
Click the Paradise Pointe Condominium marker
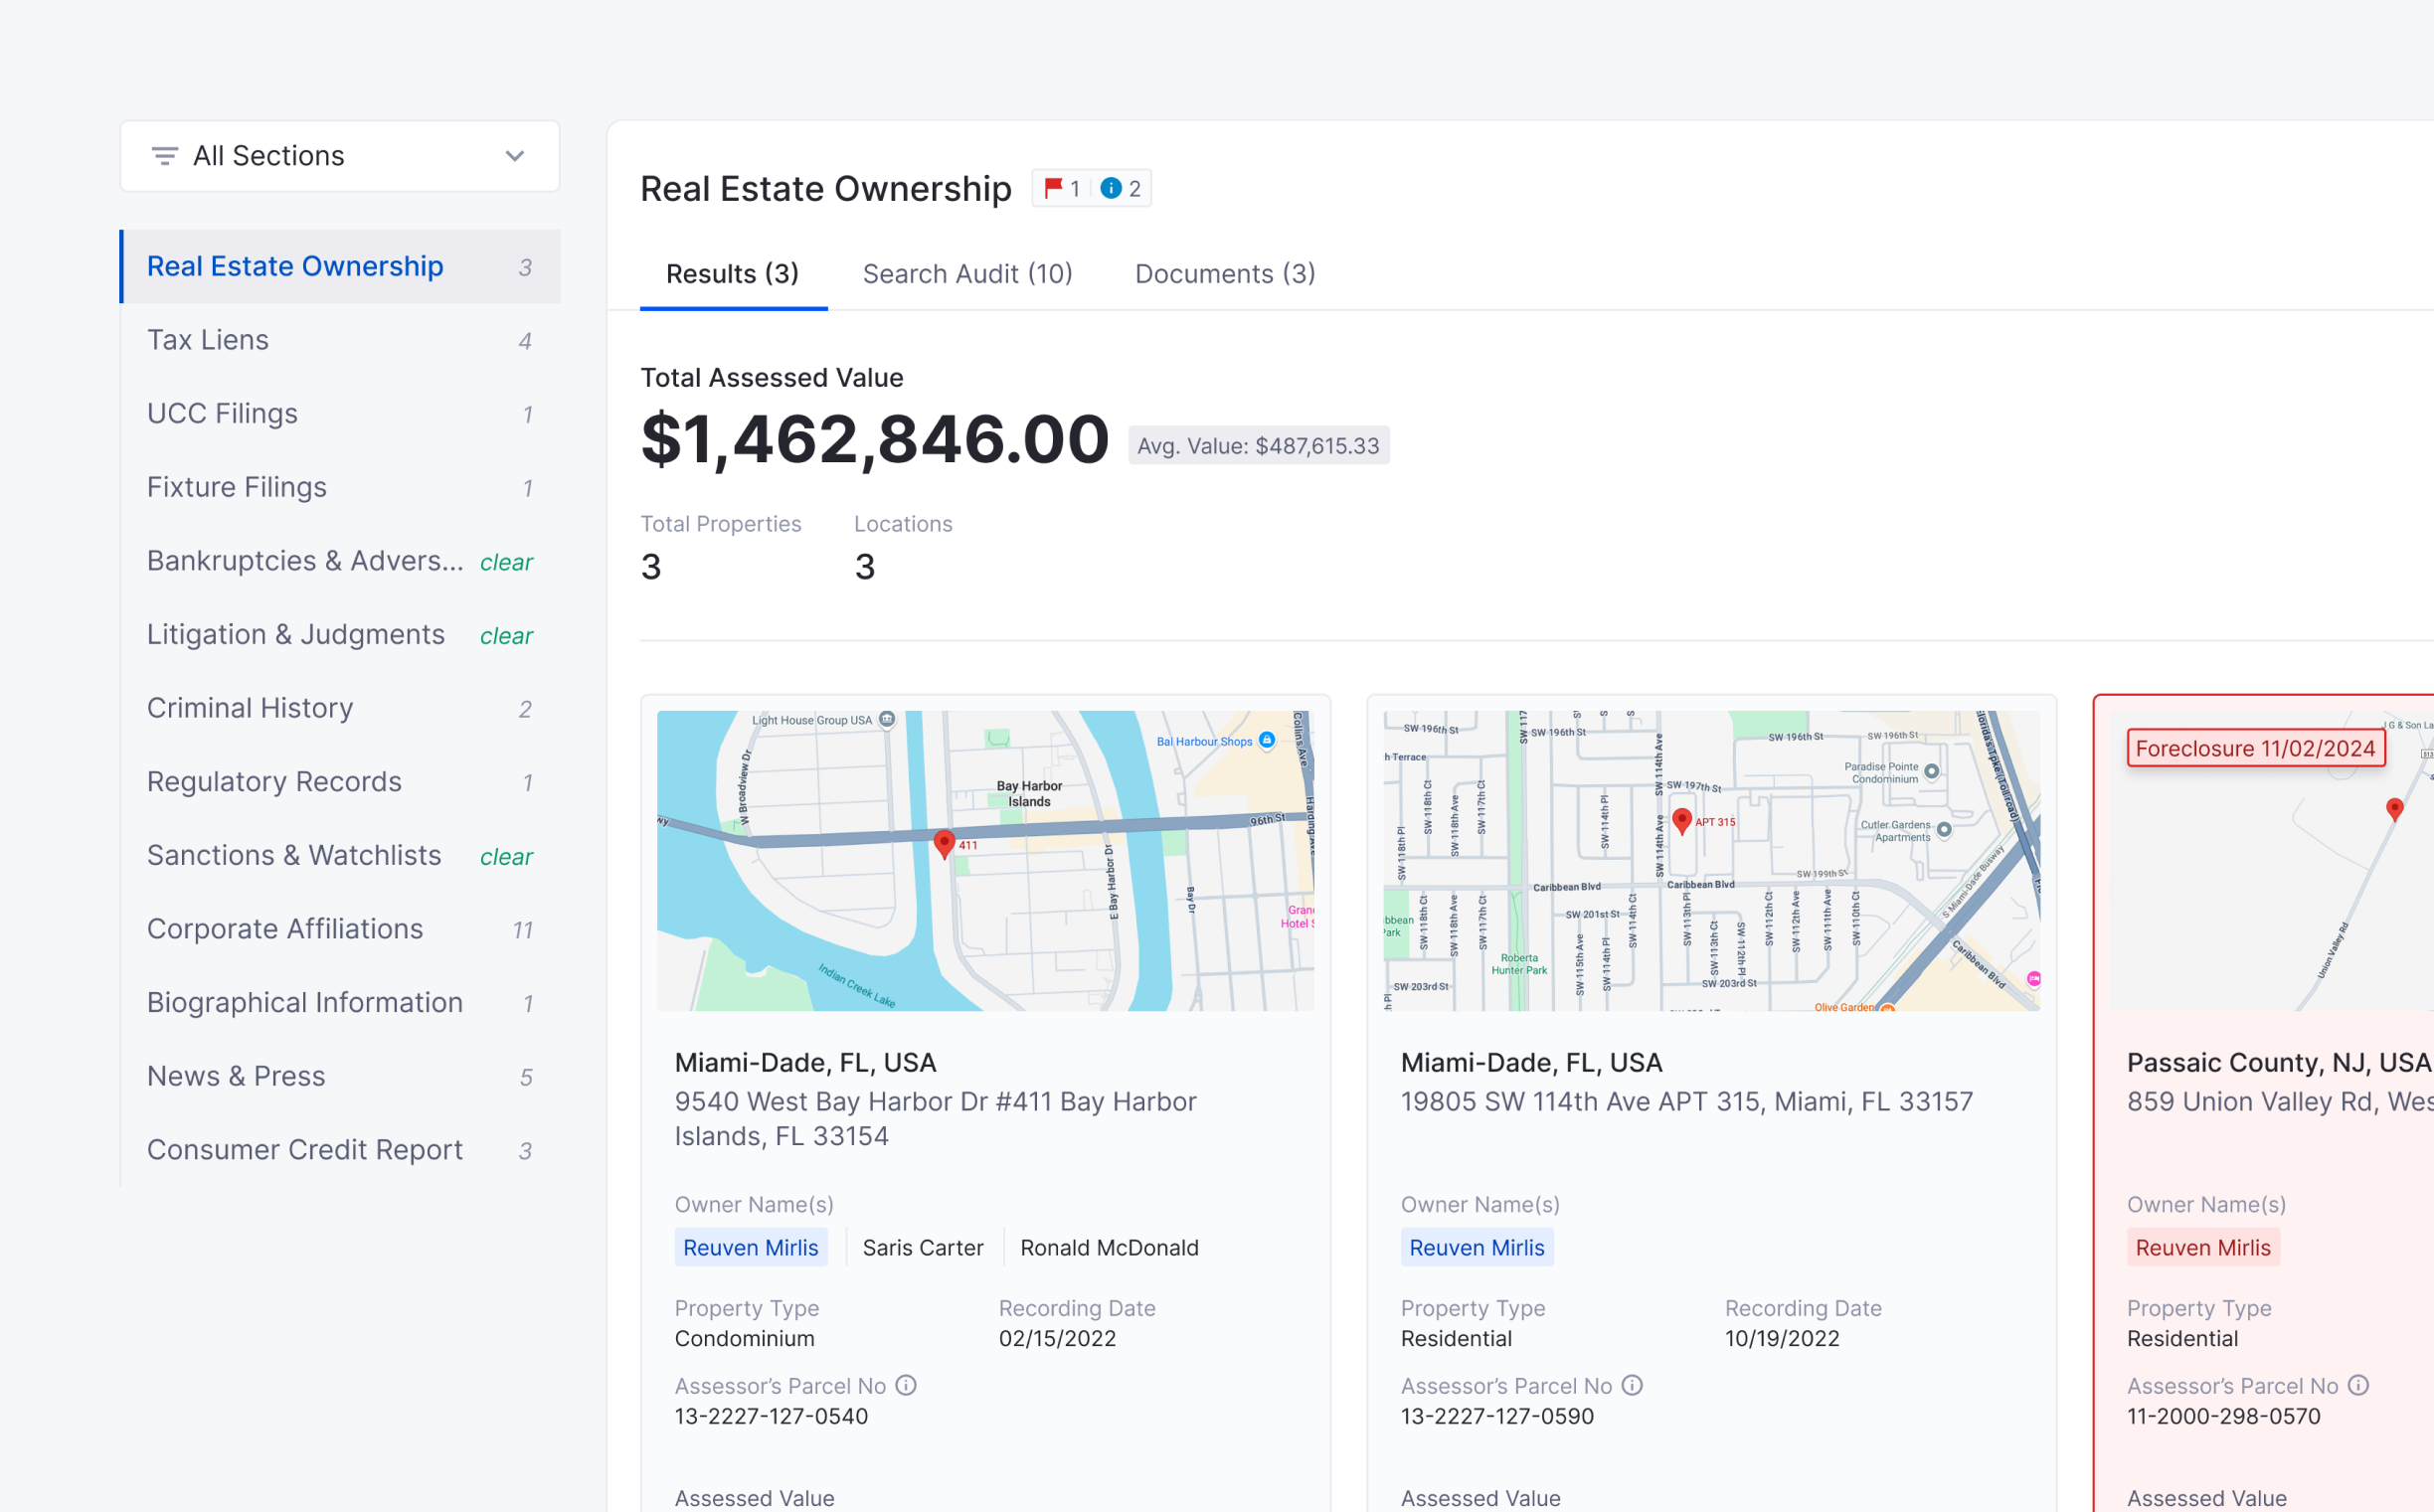(x=1932, y=772)
